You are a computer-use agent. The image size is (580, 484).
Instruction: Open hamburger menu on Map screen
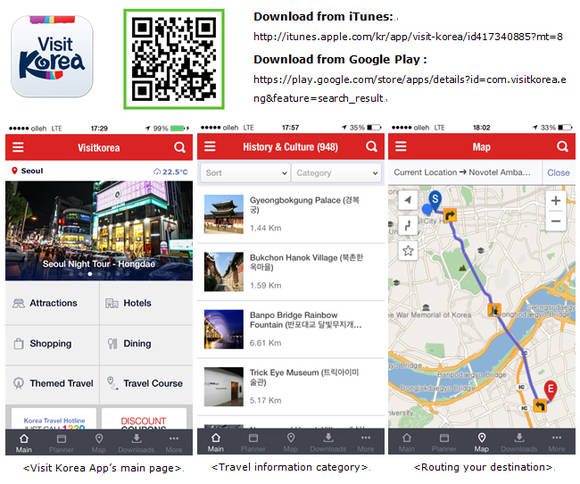point(401,147)
